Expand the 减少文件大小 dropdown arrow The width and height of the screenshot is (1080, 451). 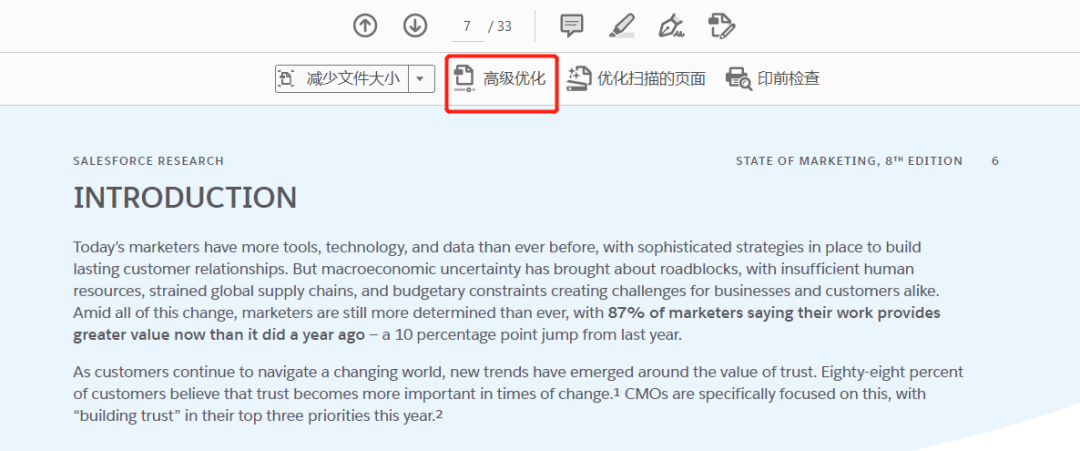(x=421, y=79)
